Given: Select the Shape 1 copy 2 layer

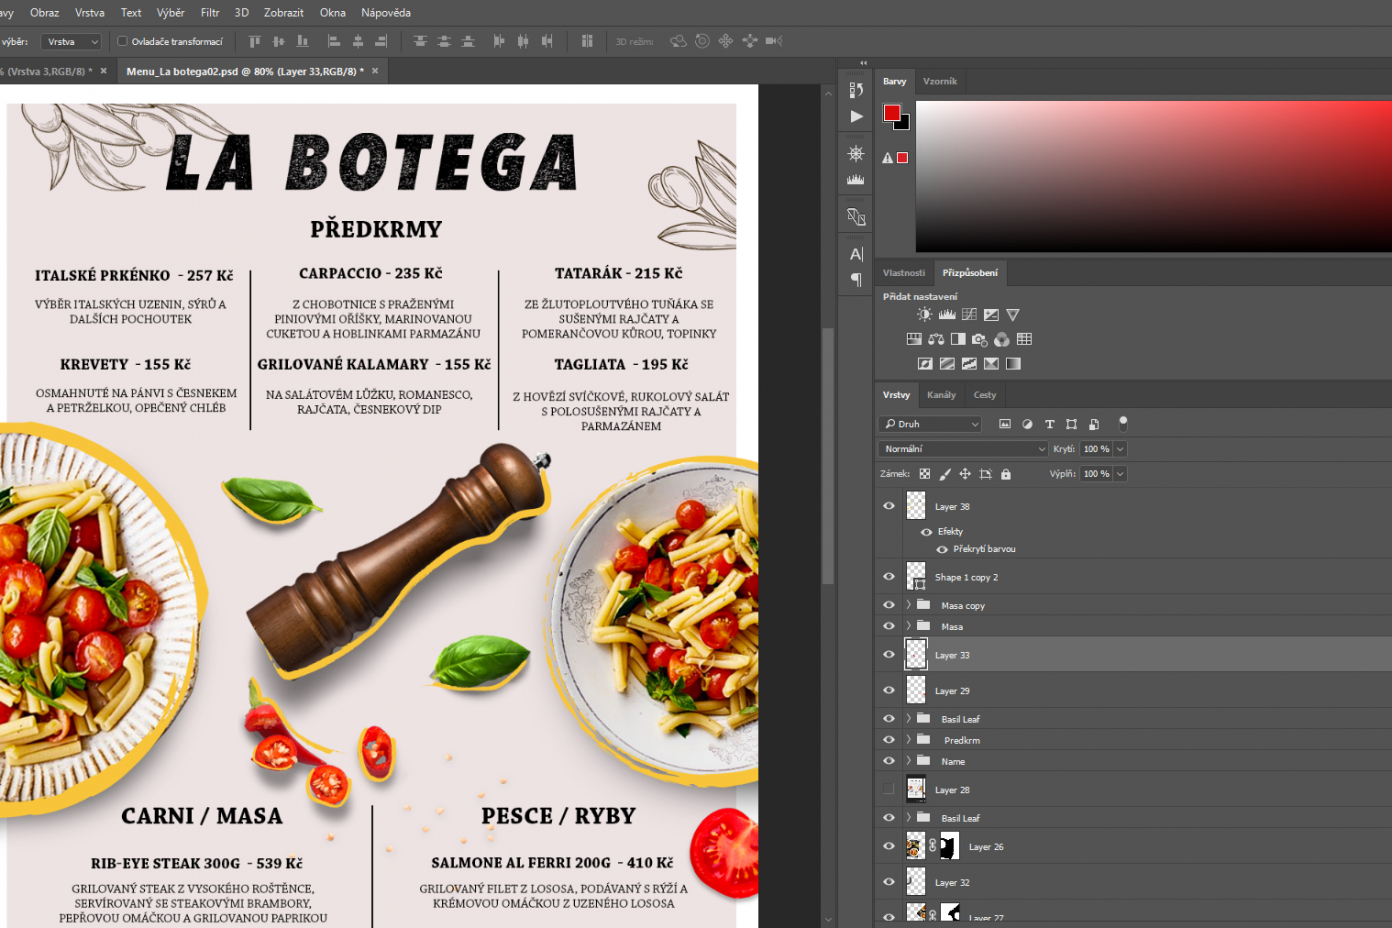Looking at the screenshot, I should coord(966,577).
